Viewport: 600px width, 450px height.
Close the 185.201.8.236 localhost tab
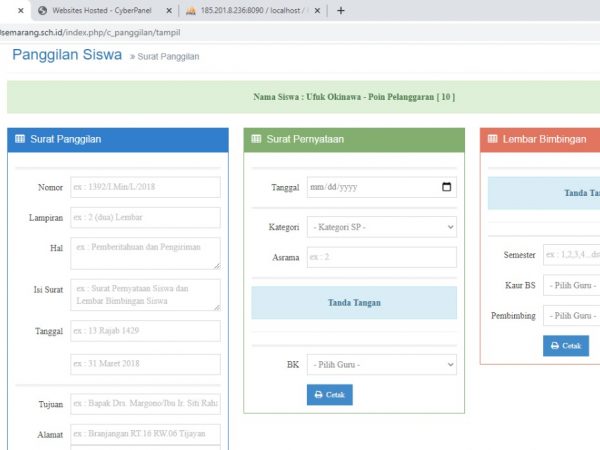pyautogui.click(x=317, y=11)
